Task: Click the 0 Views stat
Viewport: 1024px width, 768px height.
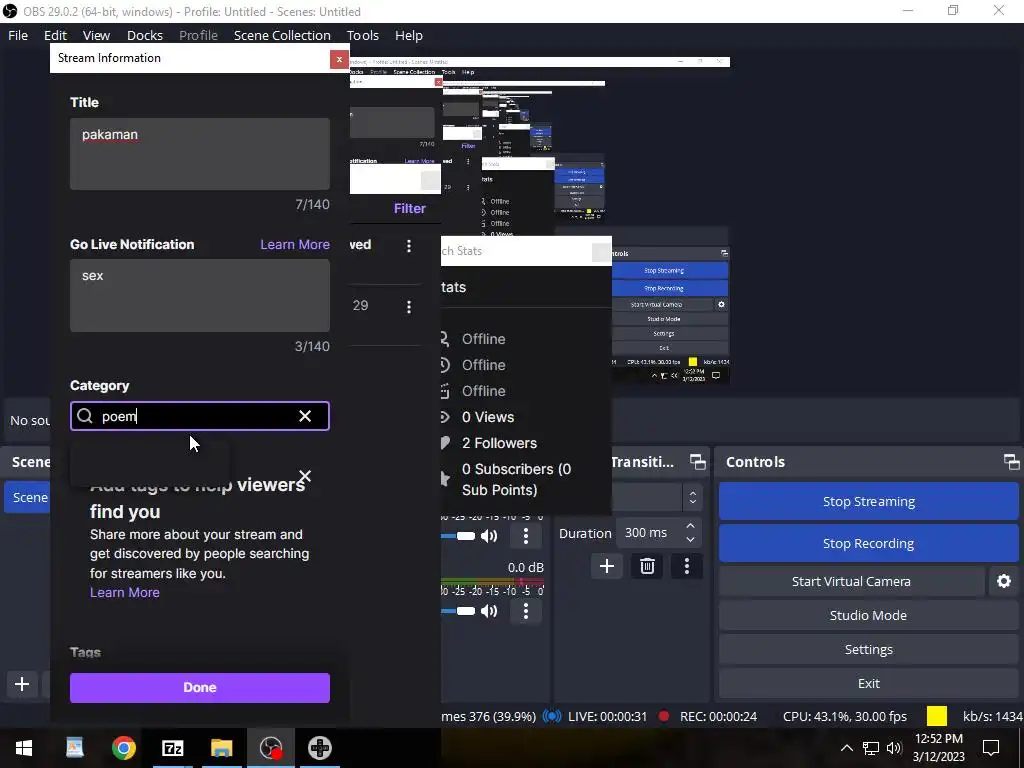Action: click(488, 417)
